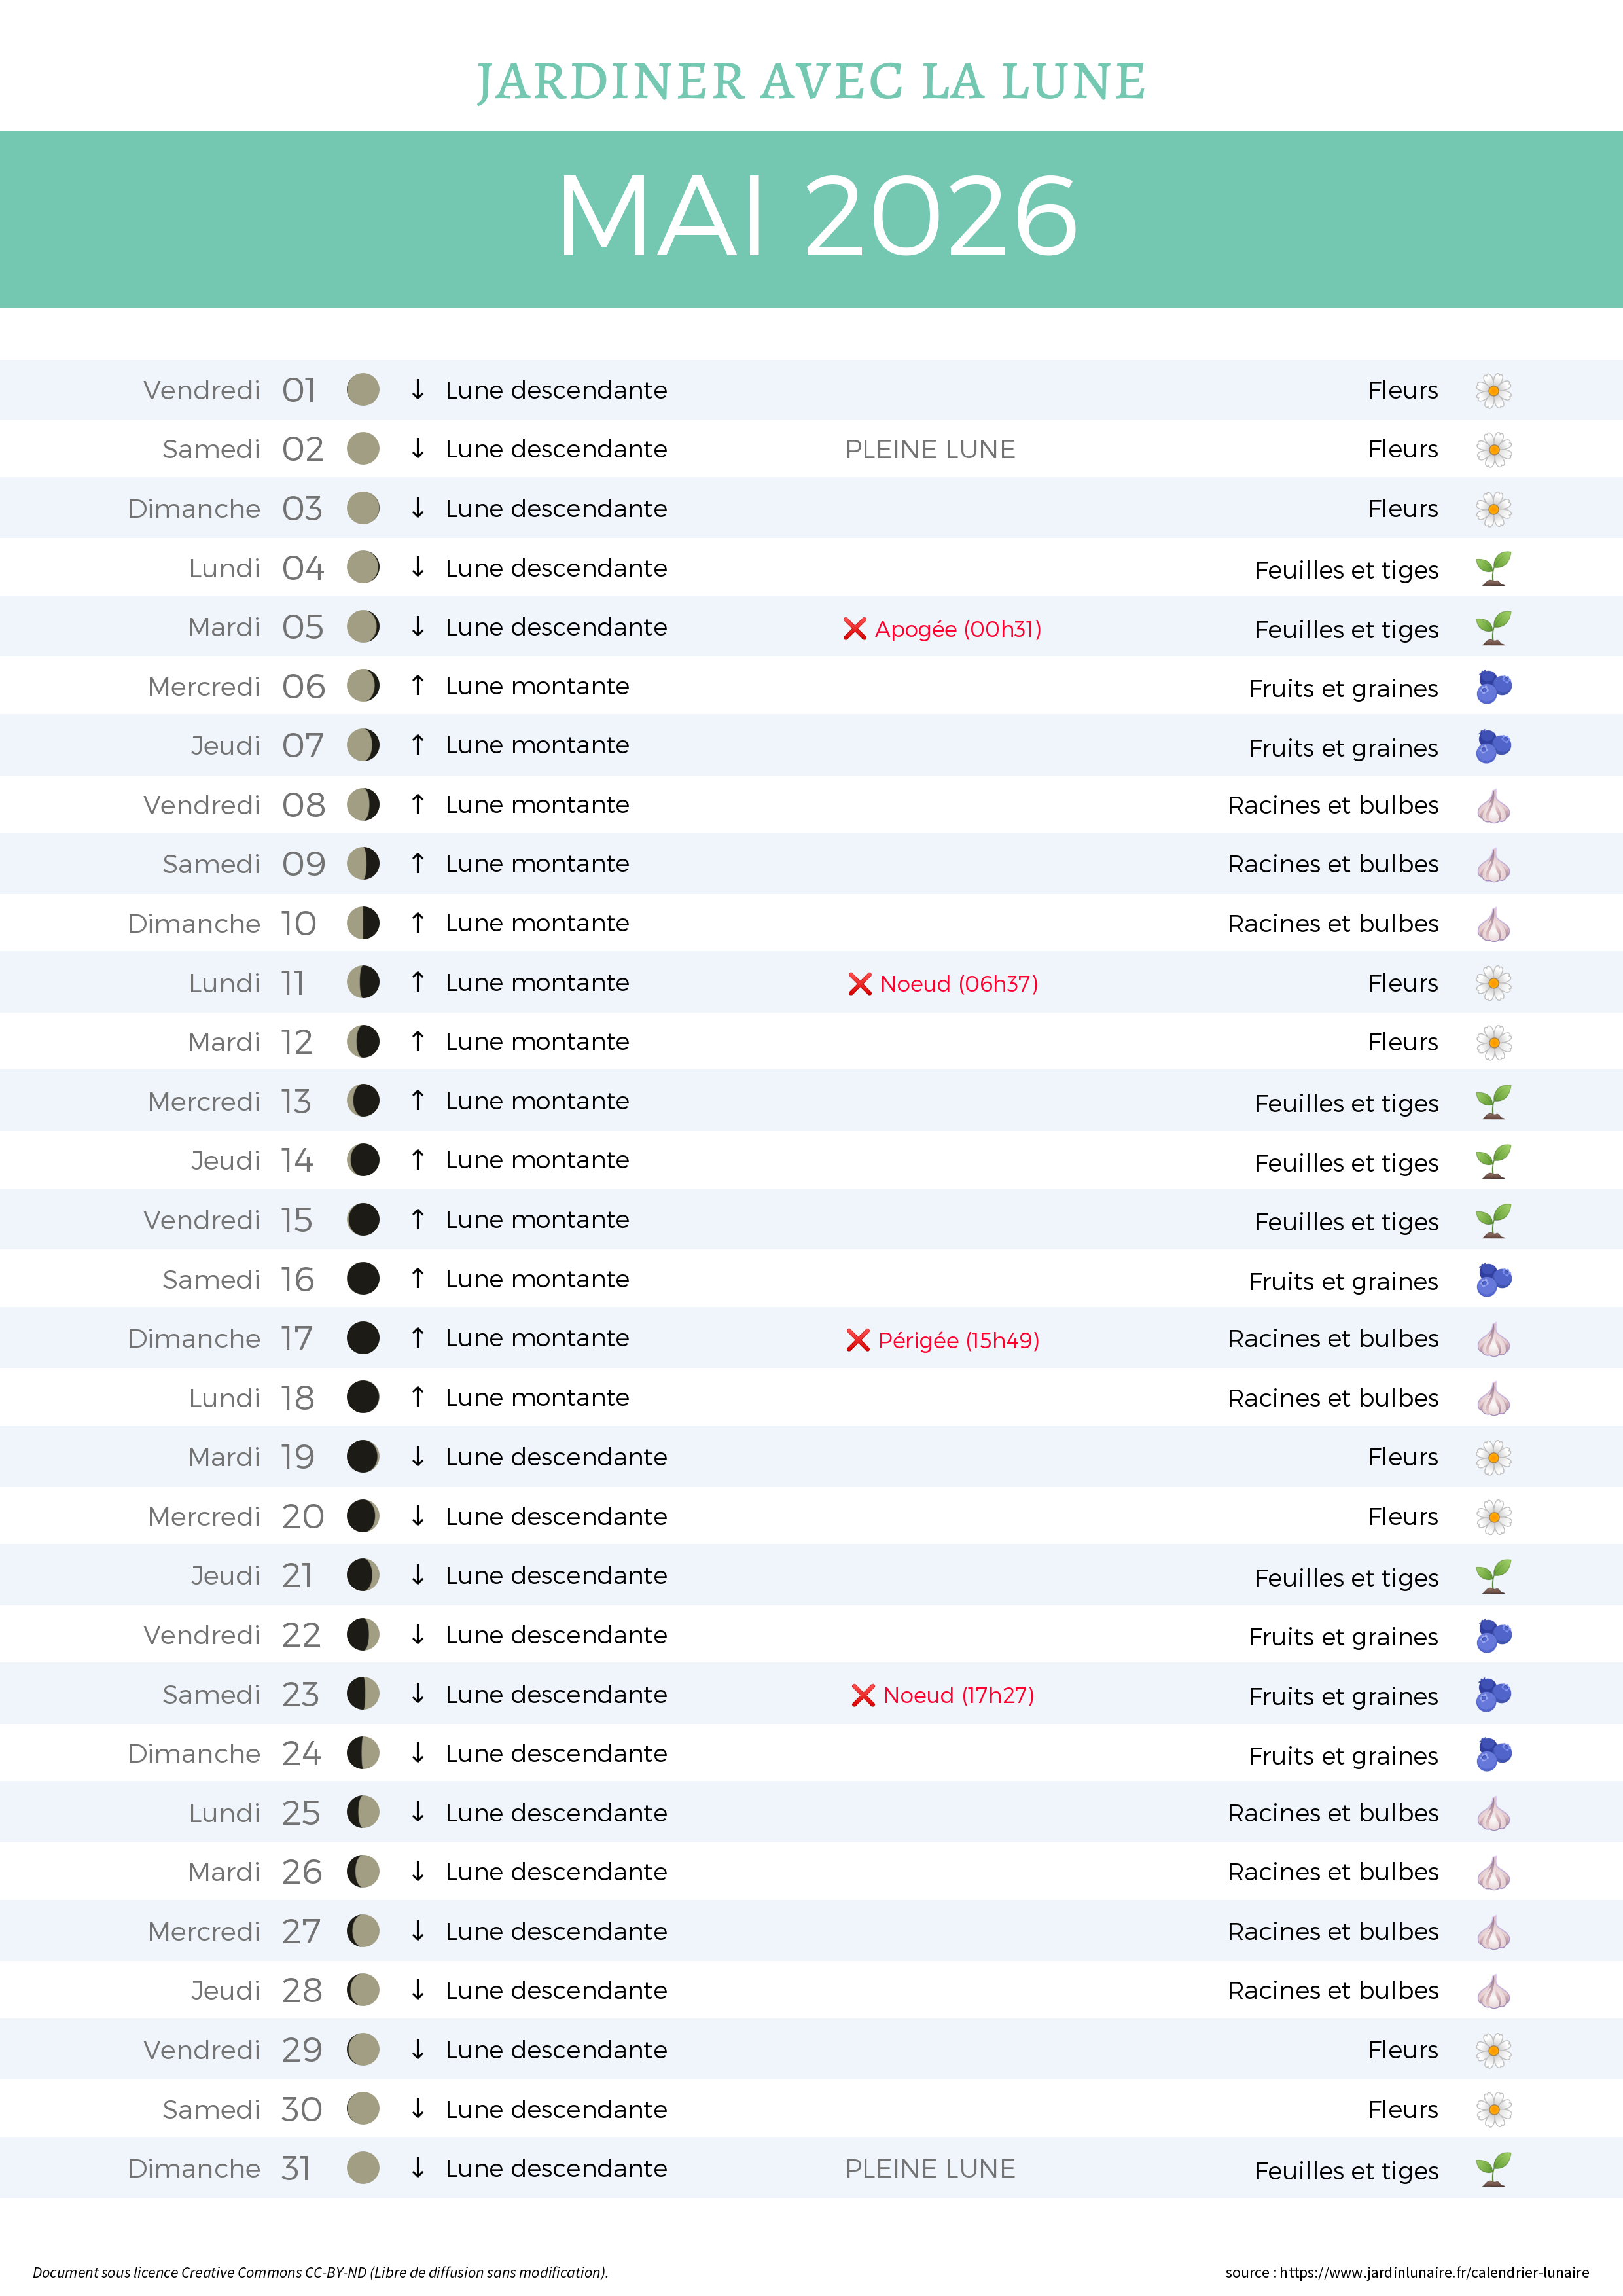Image resolution: width=1623 pixels, height=2296 pixels.
Task: Click the seedling icon on Lundi 04 row
Action: (1493, 569)
